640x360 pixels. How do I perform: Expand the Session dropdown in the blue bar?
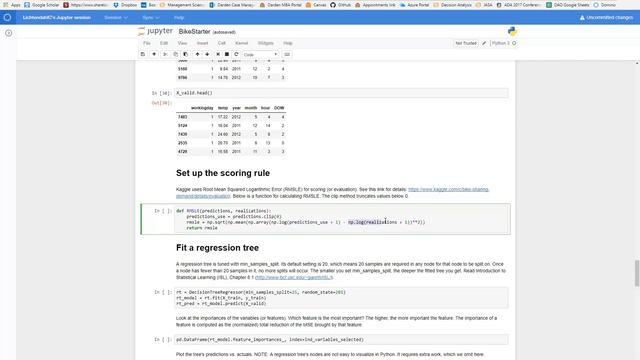(x=116, y=18)
